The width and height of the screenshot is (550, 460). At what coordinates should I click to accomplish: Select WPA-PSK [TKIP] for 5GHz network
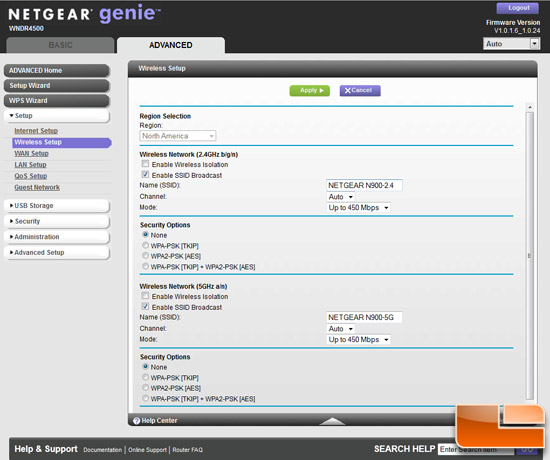coord(145,377)
